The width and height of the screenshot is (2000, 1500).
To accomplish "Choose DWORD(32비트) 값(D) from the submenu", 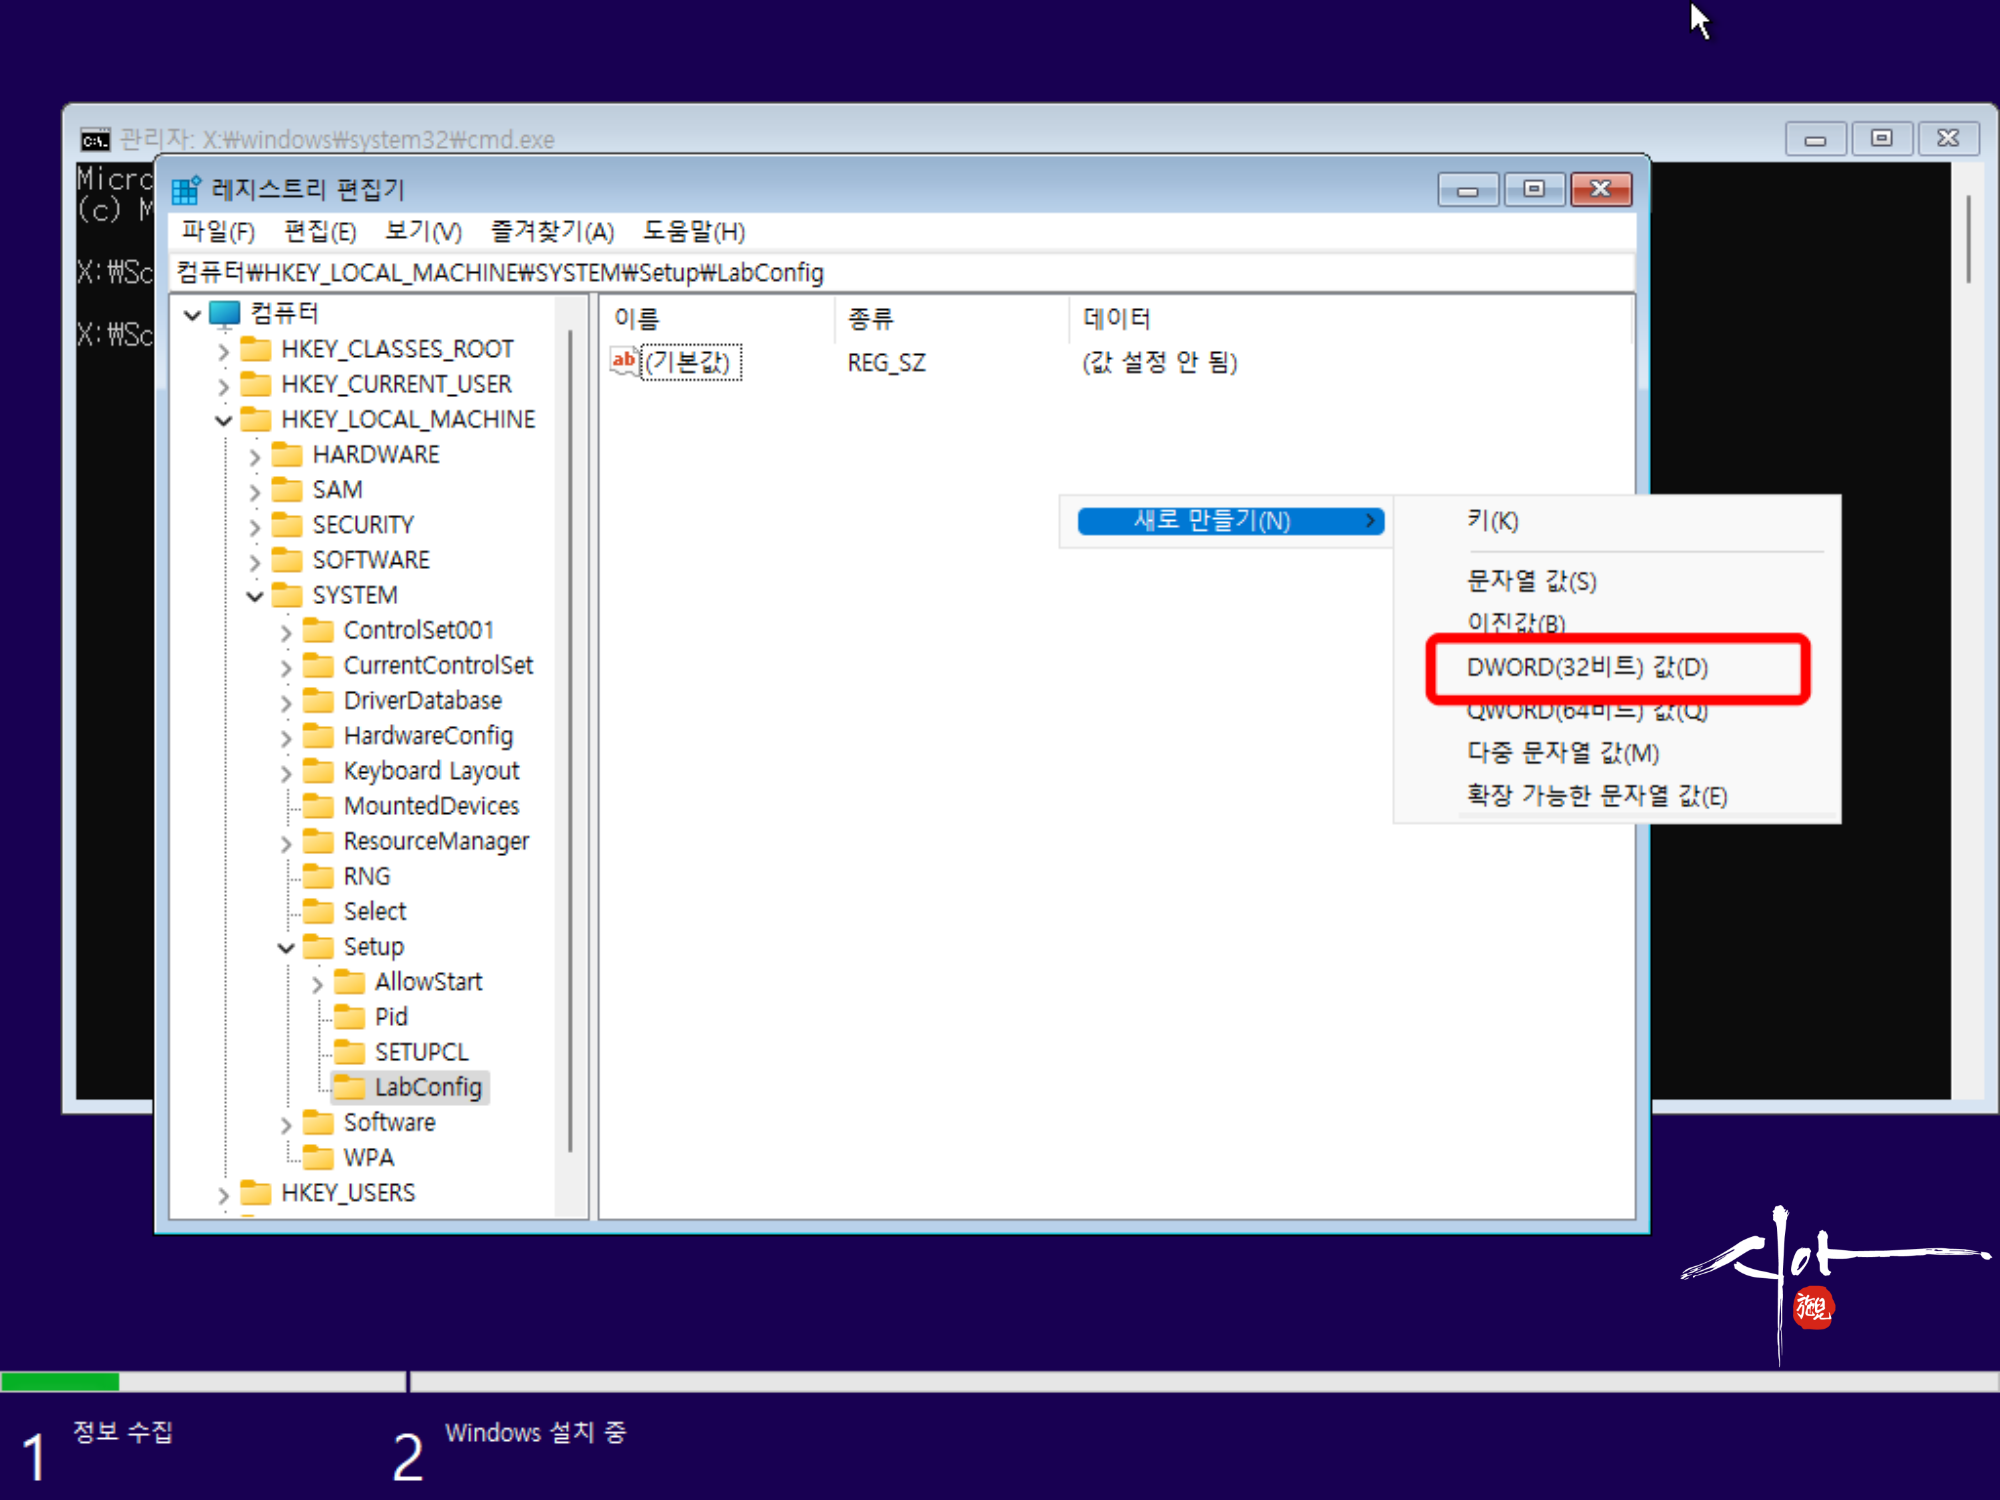I will (1587, 667).
